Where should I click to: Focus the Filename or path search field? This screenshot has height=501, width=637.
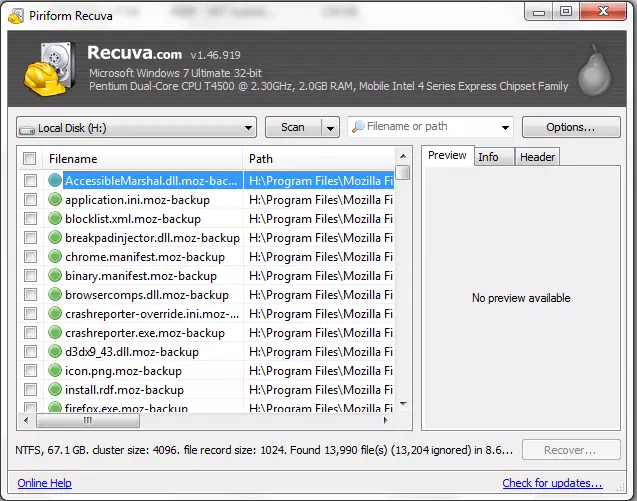431,127
